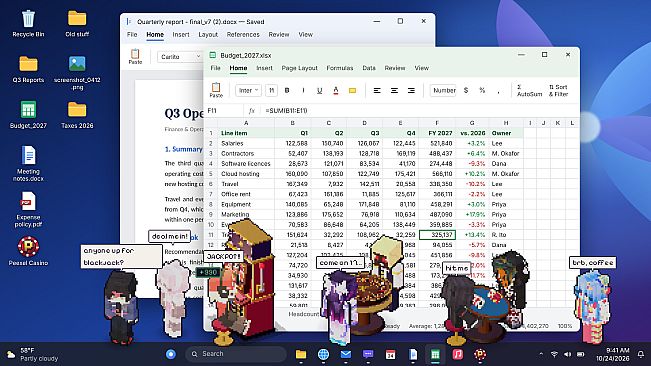Open the weather widget showing 58°F
Image resolution: width=651 pixels, height=366 pixels.
[x=32, y=354]
